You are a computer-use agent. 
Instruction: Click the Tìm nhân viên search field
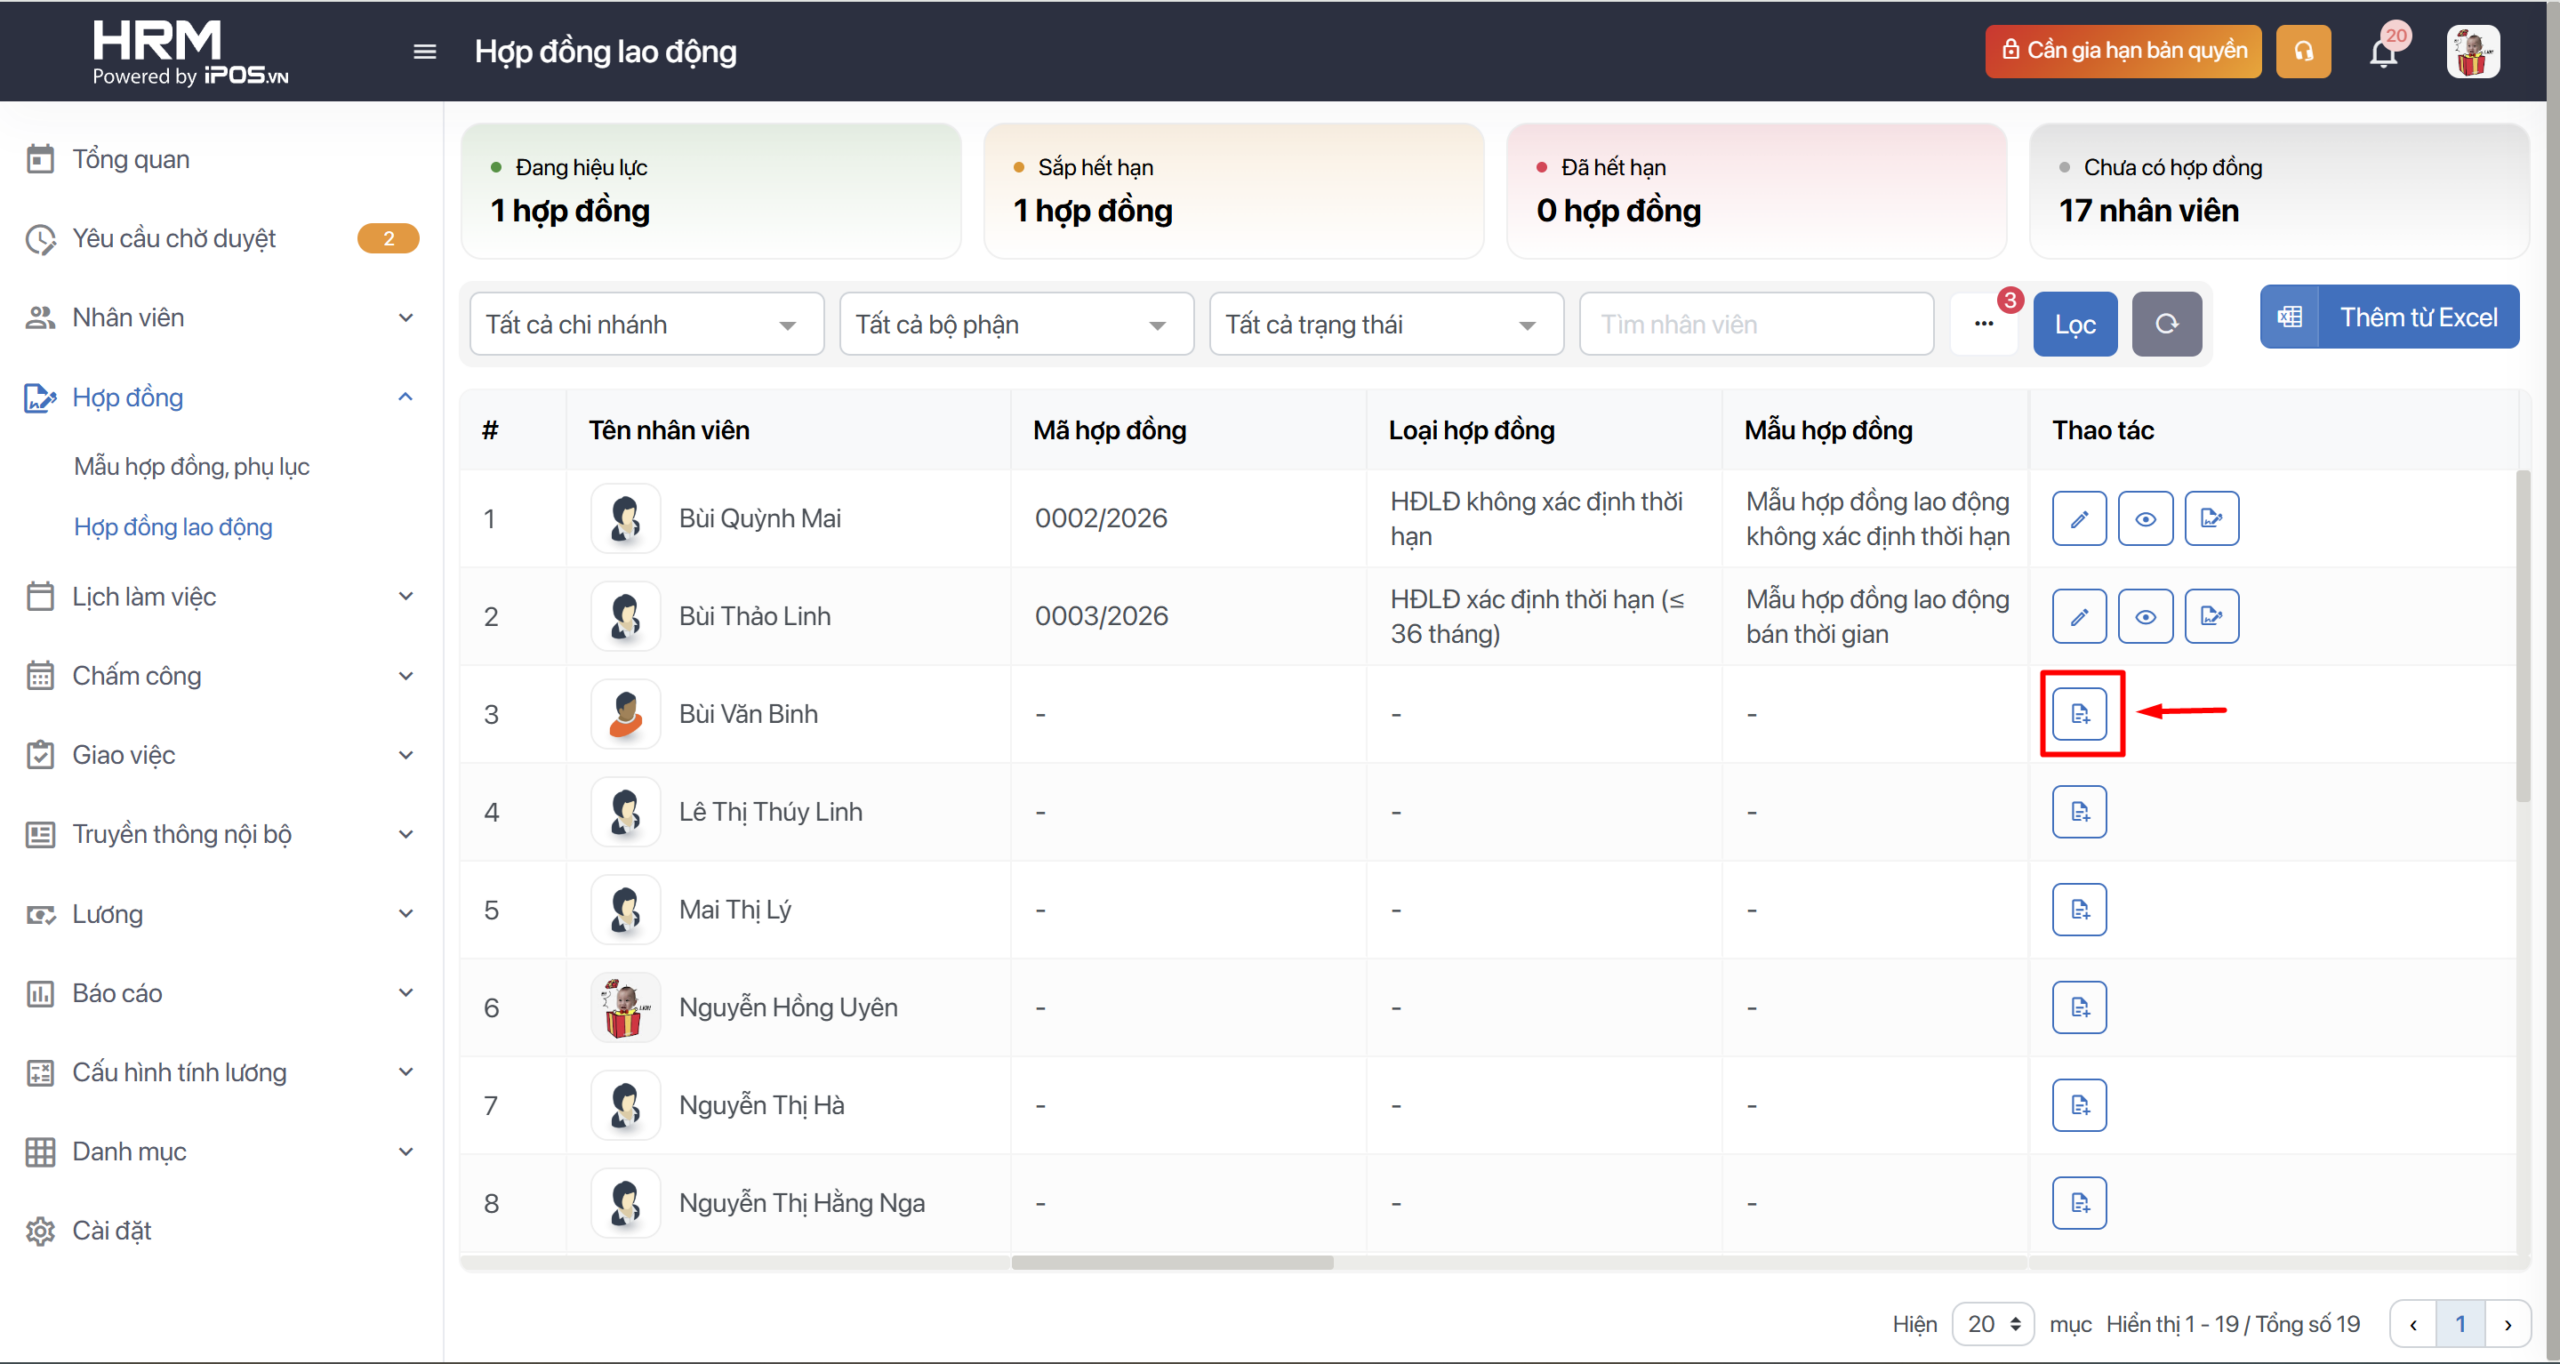(x=1755, y=324)
